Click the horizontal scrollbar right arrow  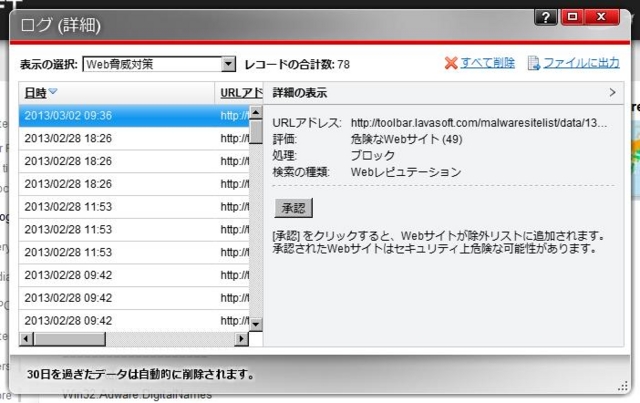coord(242,339)
